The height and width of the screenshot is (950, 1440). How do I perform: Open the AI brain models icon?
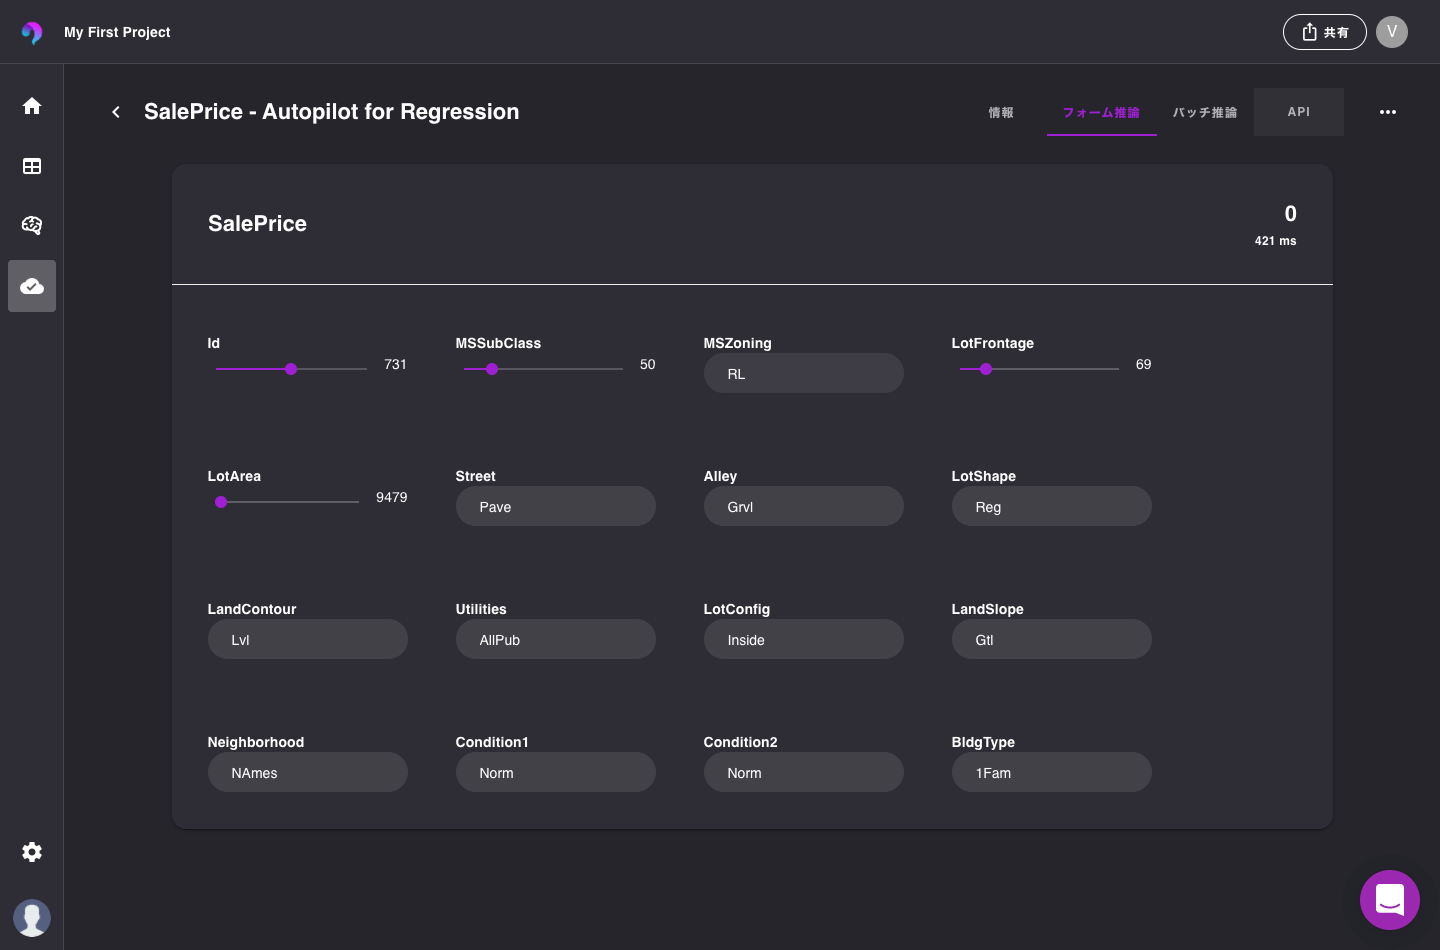32,225
